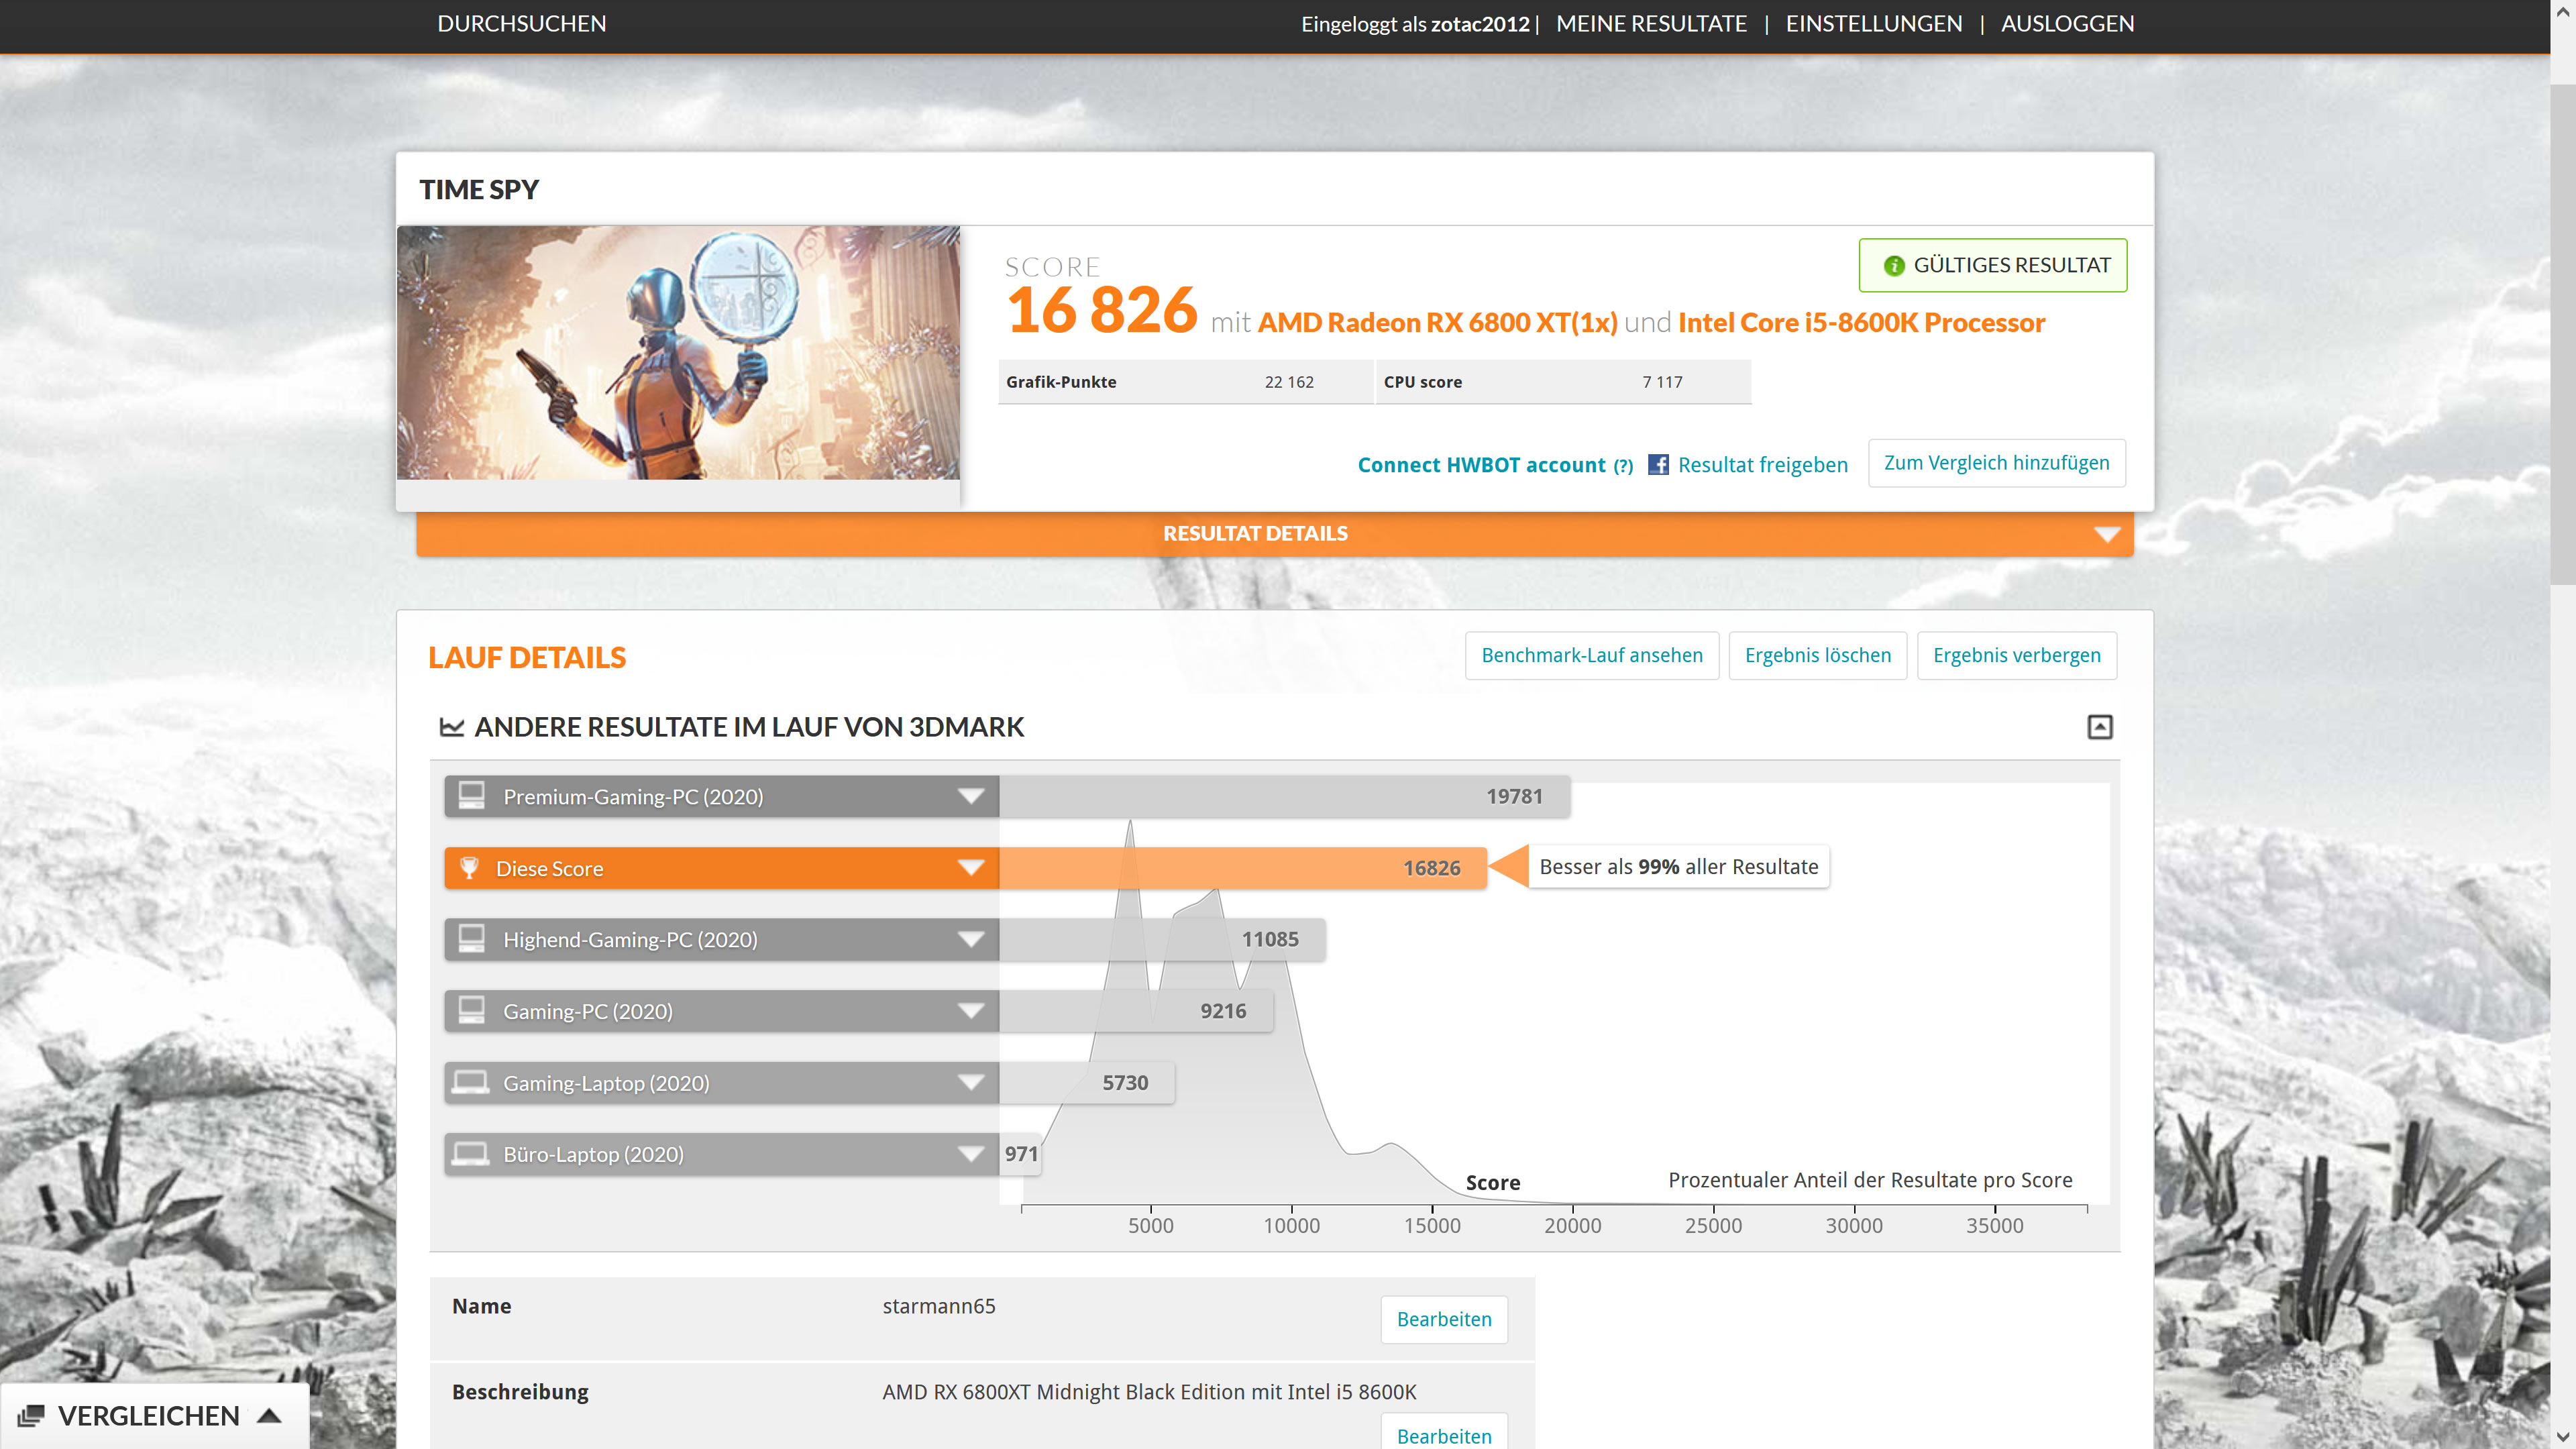Click Ergebnis löschen to delete the result

coord(1817,655)
